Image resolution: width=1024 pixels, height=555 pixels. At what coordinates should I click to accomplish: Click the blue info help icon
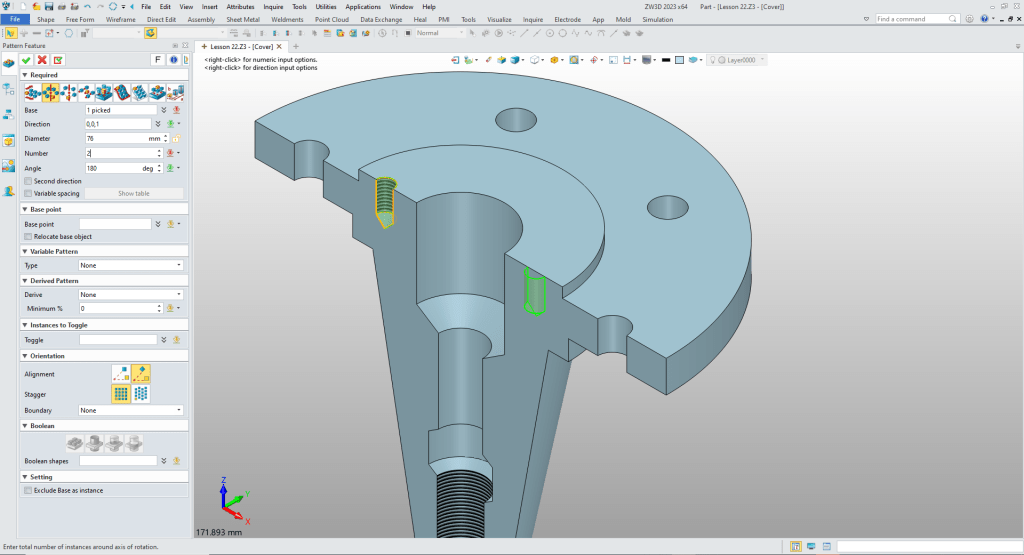[173, 60]
